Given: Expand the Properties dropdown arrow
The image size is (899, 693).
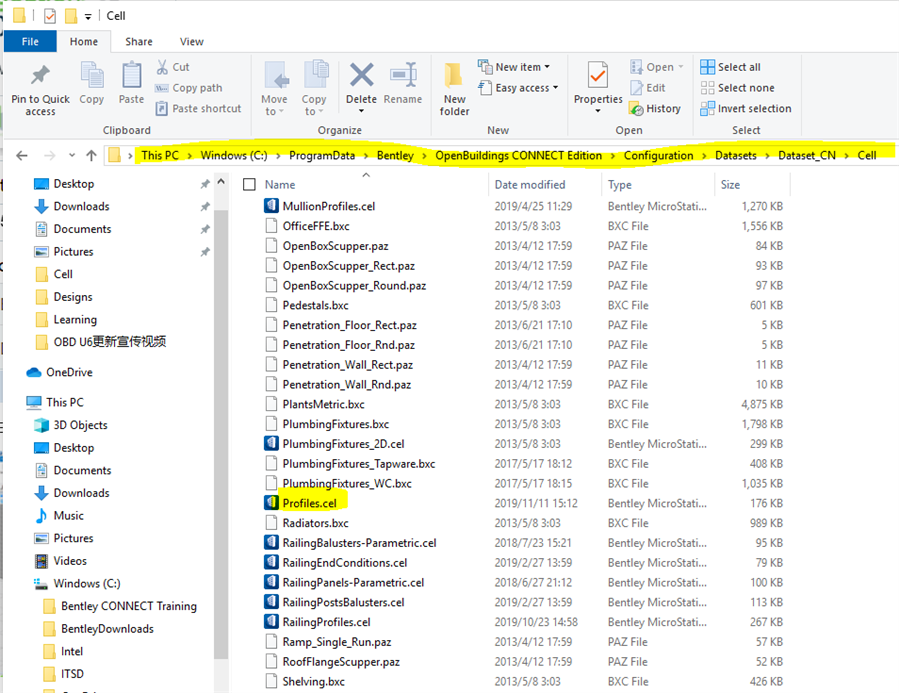Looking at the screenshot, I should [598, 111].
